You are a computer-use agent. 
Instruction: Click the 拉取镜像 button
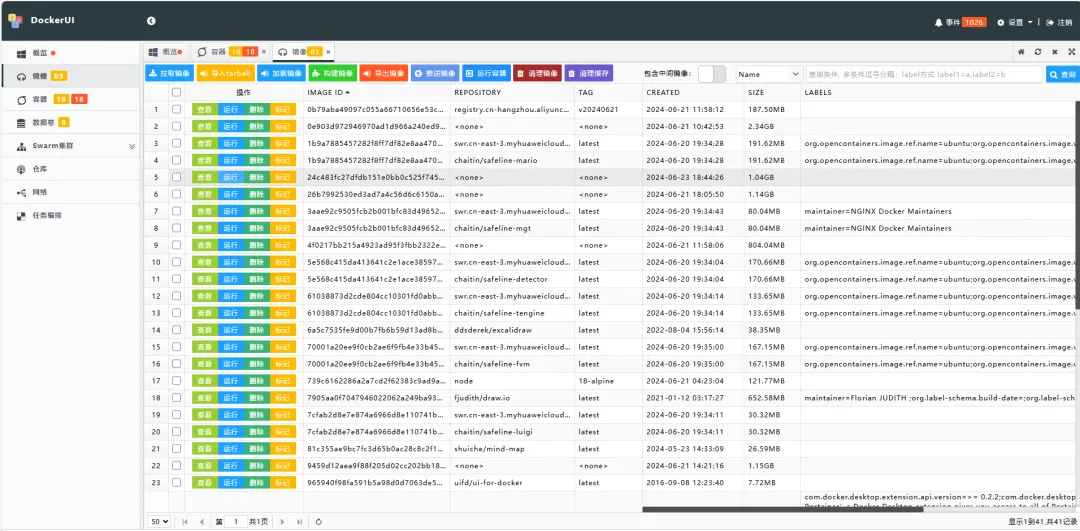169,73
